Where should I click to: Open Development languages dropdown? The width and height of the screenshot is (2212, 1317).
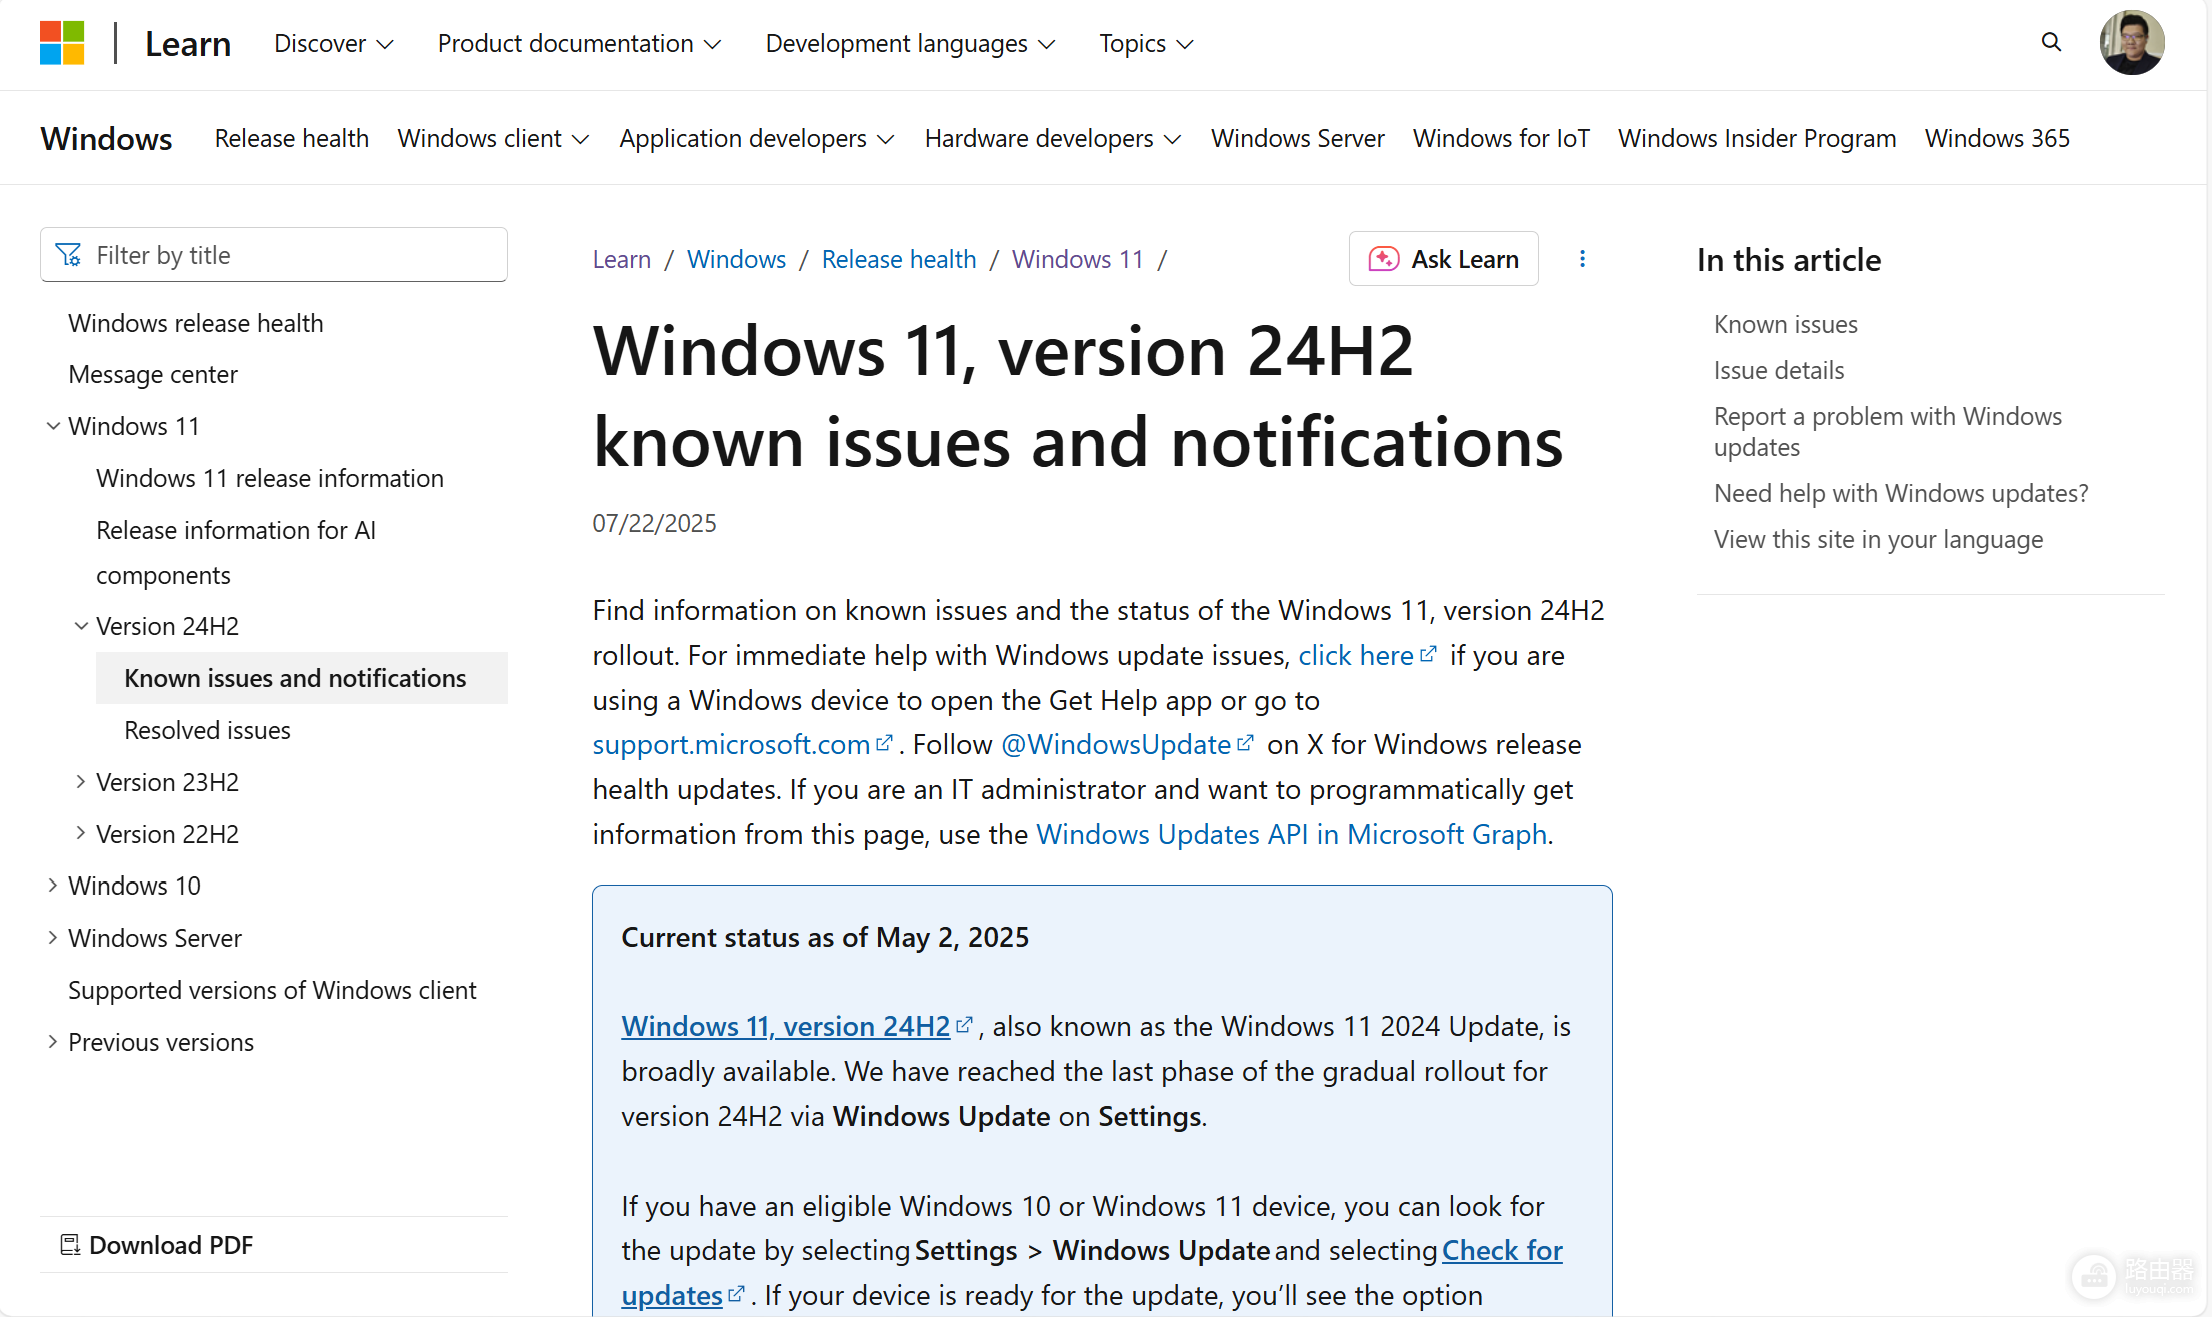[910, 43]
